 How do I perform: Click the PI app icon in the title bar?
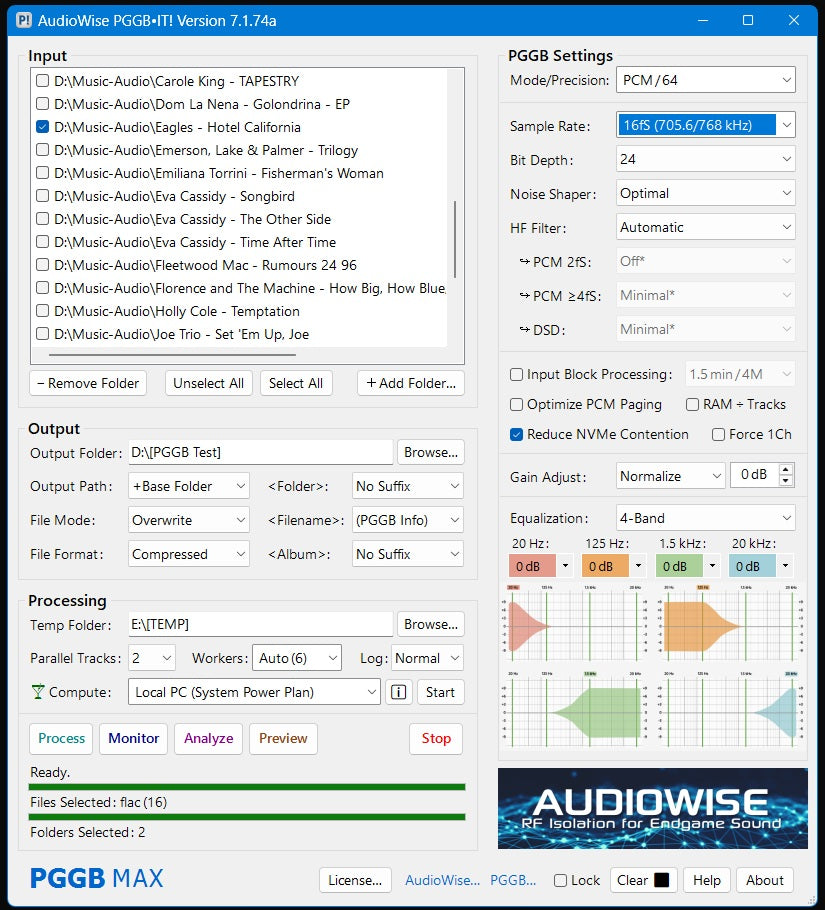[25, 20]
